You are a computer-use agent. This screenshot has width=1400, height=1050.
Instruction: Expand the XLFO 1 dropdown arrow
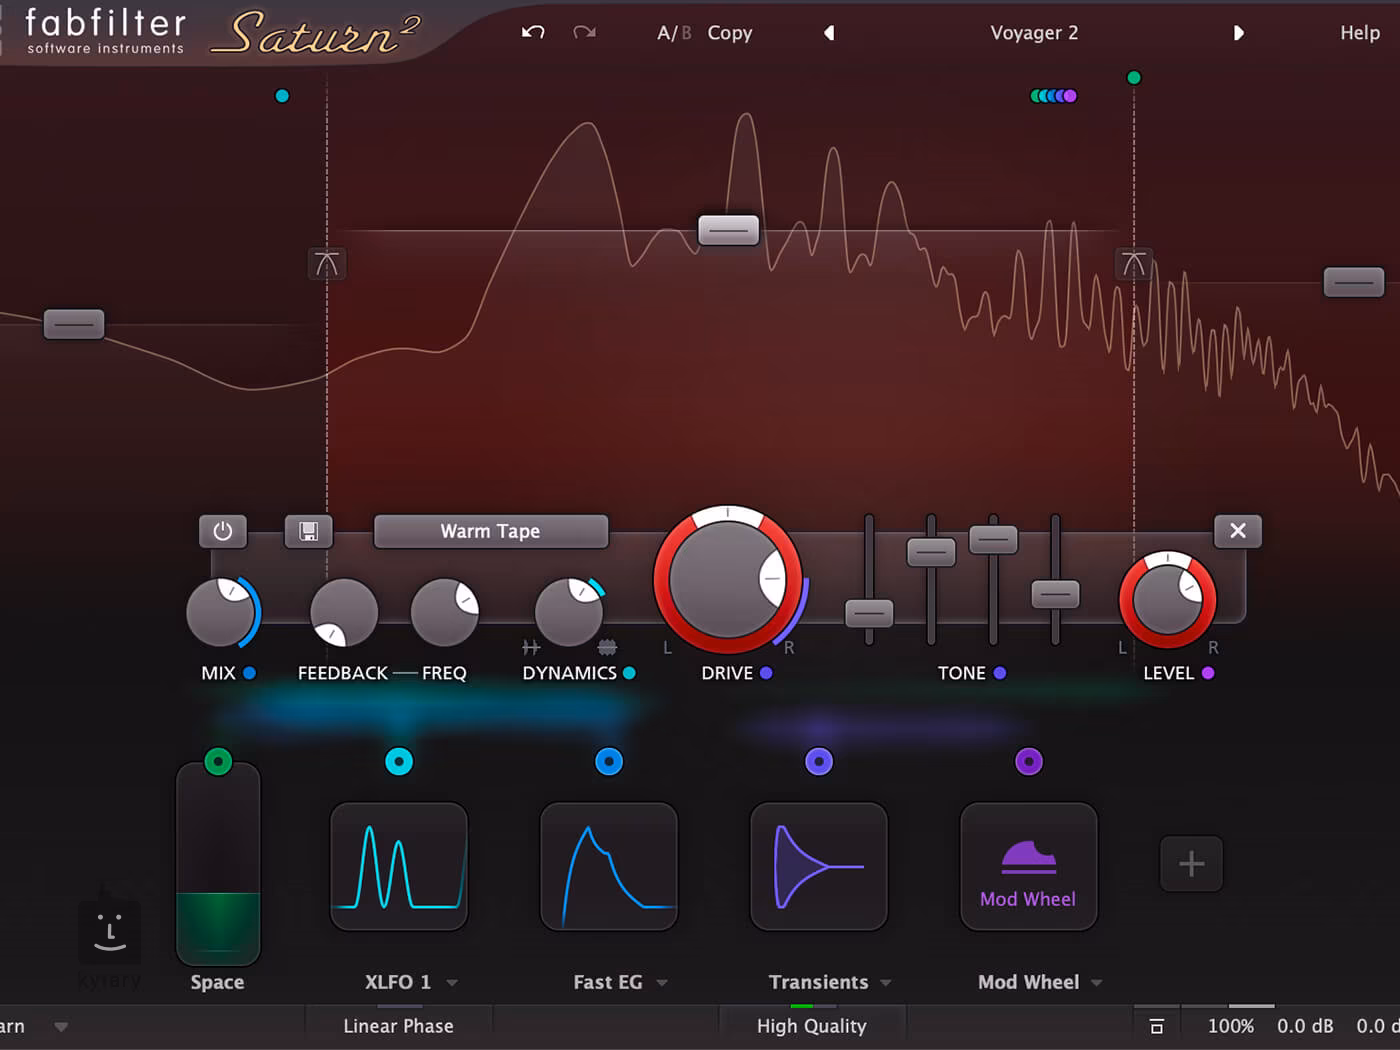coord(452,983)
